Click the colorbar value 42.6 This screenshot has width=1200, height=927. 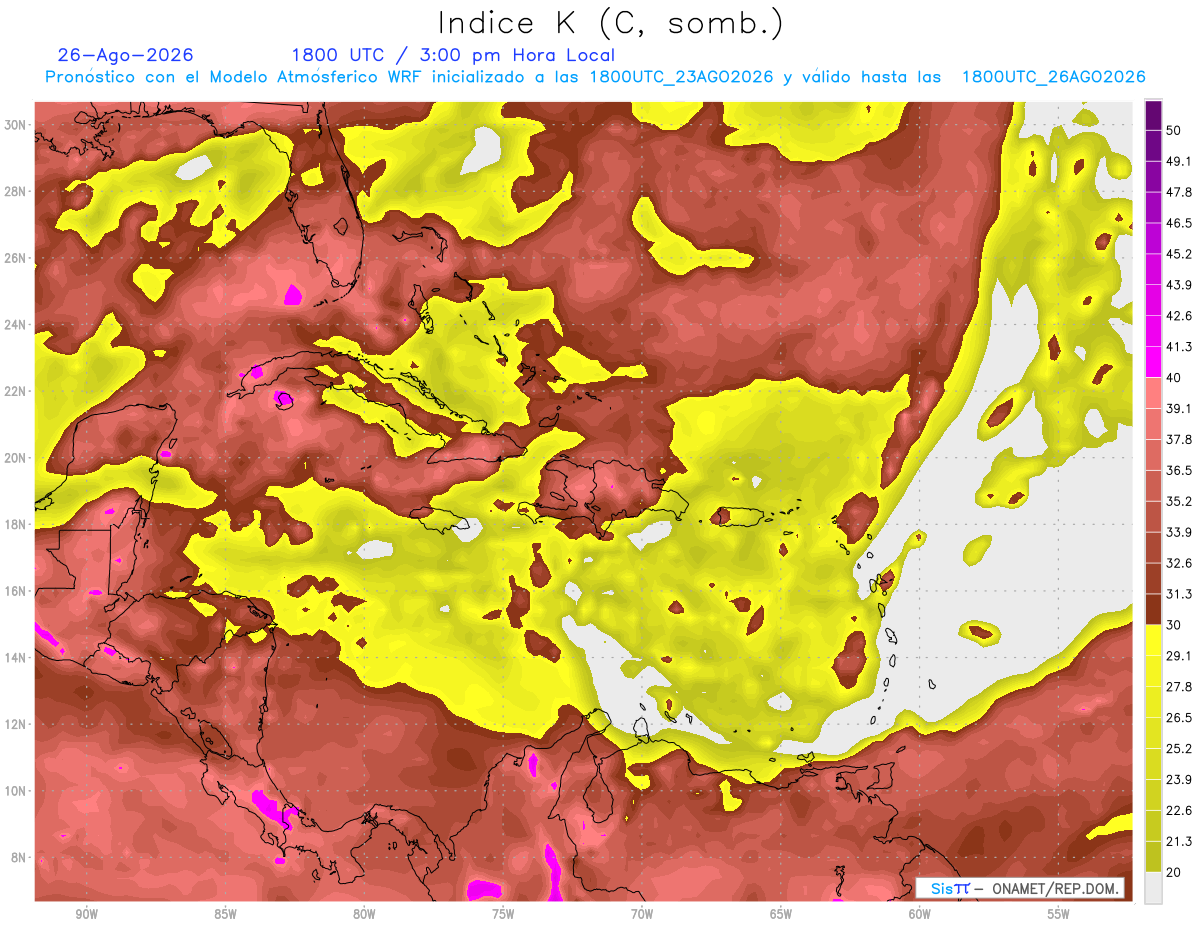1180,316
